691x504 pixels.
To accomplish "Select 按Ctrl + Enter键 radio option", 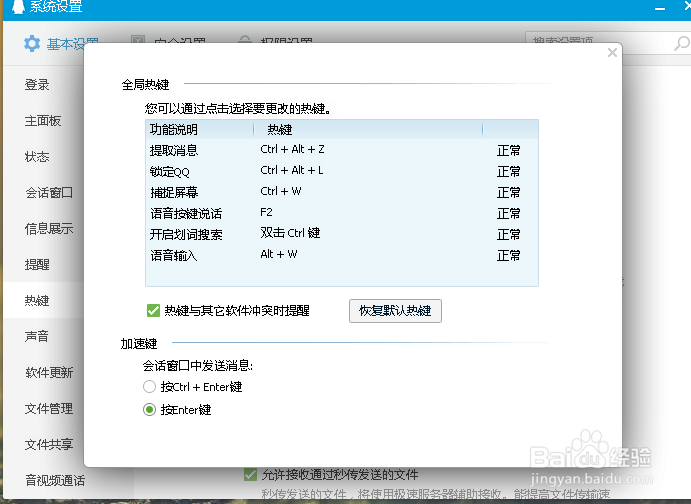I will [x=149, y=387].
